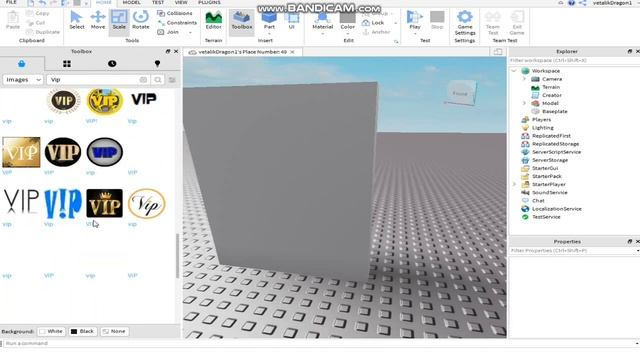The image size is (640, 360).
Task: Click Exit Game icon
Action: tap(517, 22)
